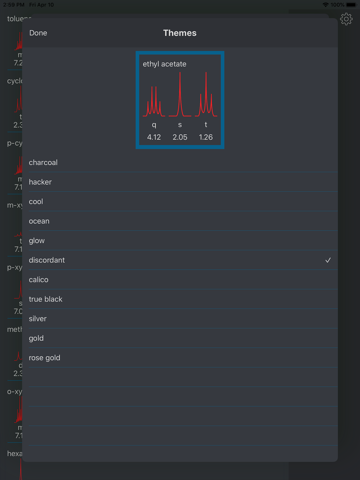Pick the rose gold theme
The image size is (360, 480).
tap(180, 358)
